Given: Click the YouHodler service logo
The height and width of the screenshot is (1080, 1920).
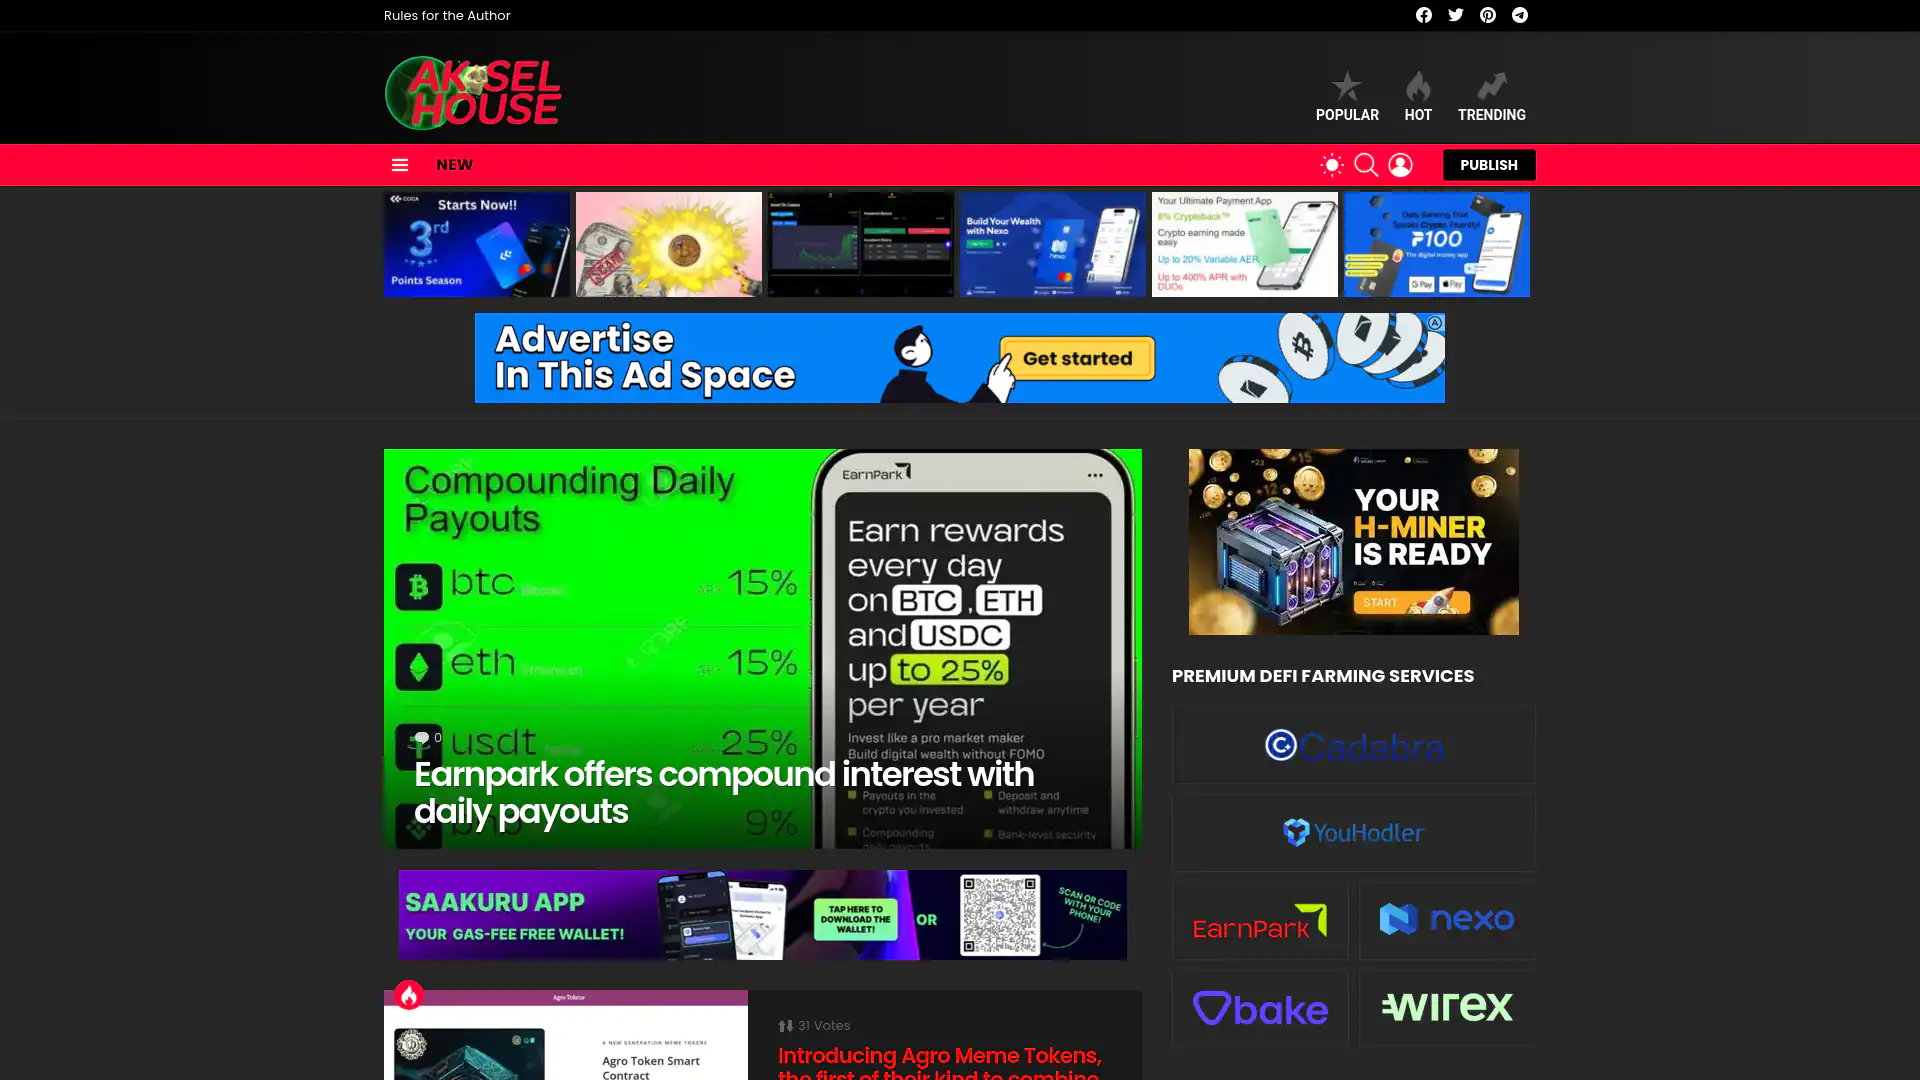Looking at the screenshot, I should 1353,832.
